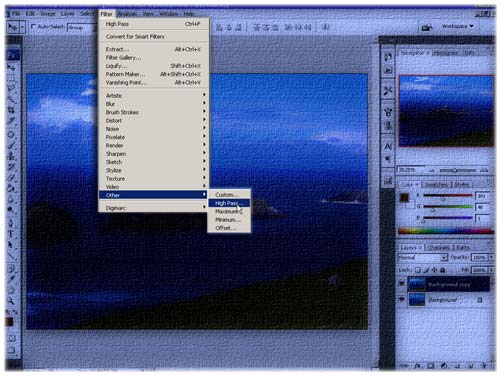Viewport: 500px width, 375px height.
Task: Select the Background copy layer thumbnail
Action: (x=416, y=284)
